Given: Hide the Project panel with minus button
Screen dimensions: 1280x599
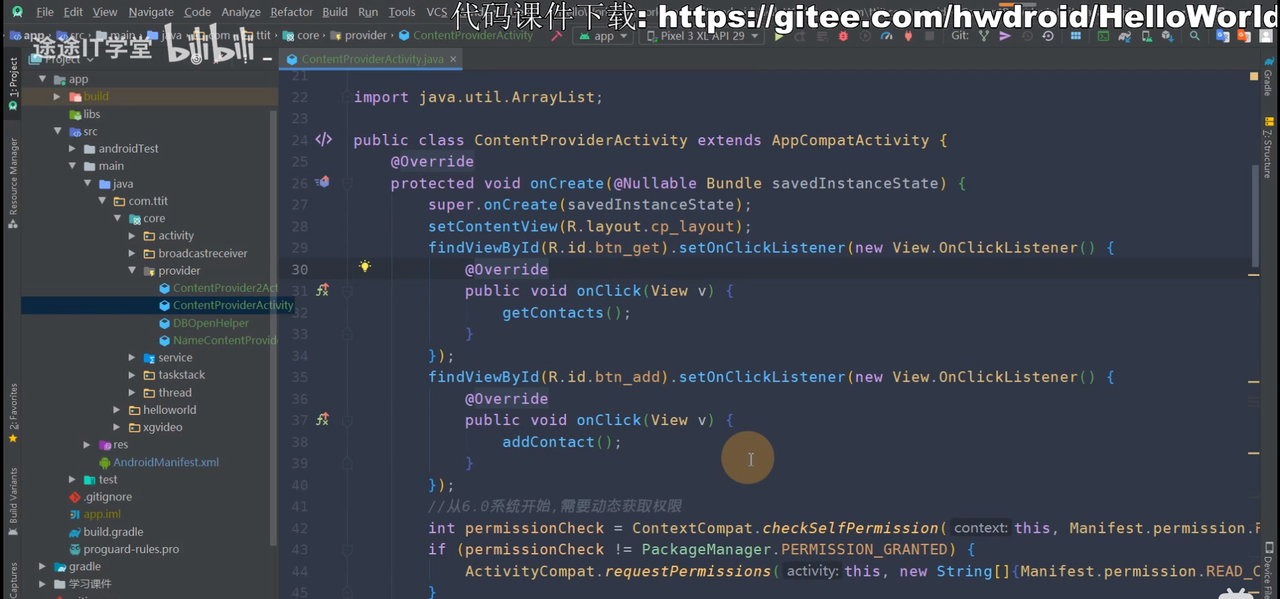Looking at the screenshot, I should [x=265, y=59].
